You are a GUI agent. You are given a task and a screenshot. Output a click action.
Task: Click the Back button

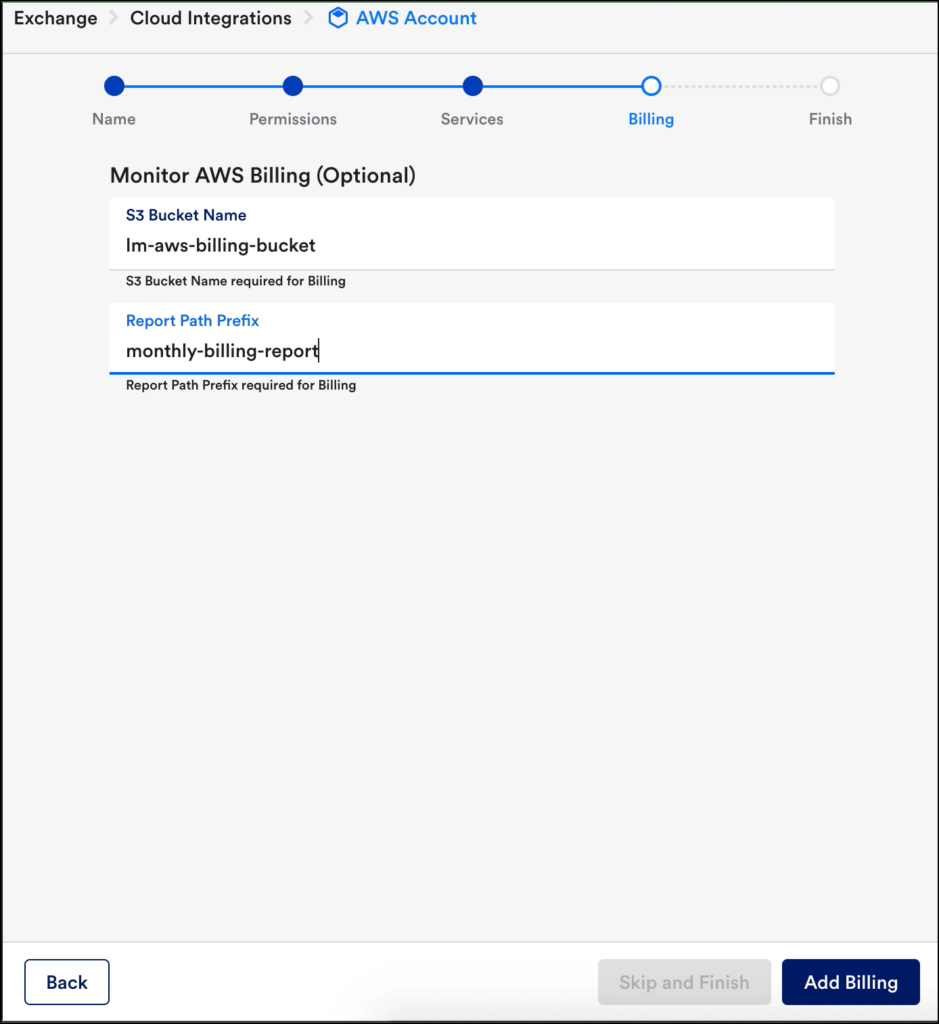tap(67, 982)
